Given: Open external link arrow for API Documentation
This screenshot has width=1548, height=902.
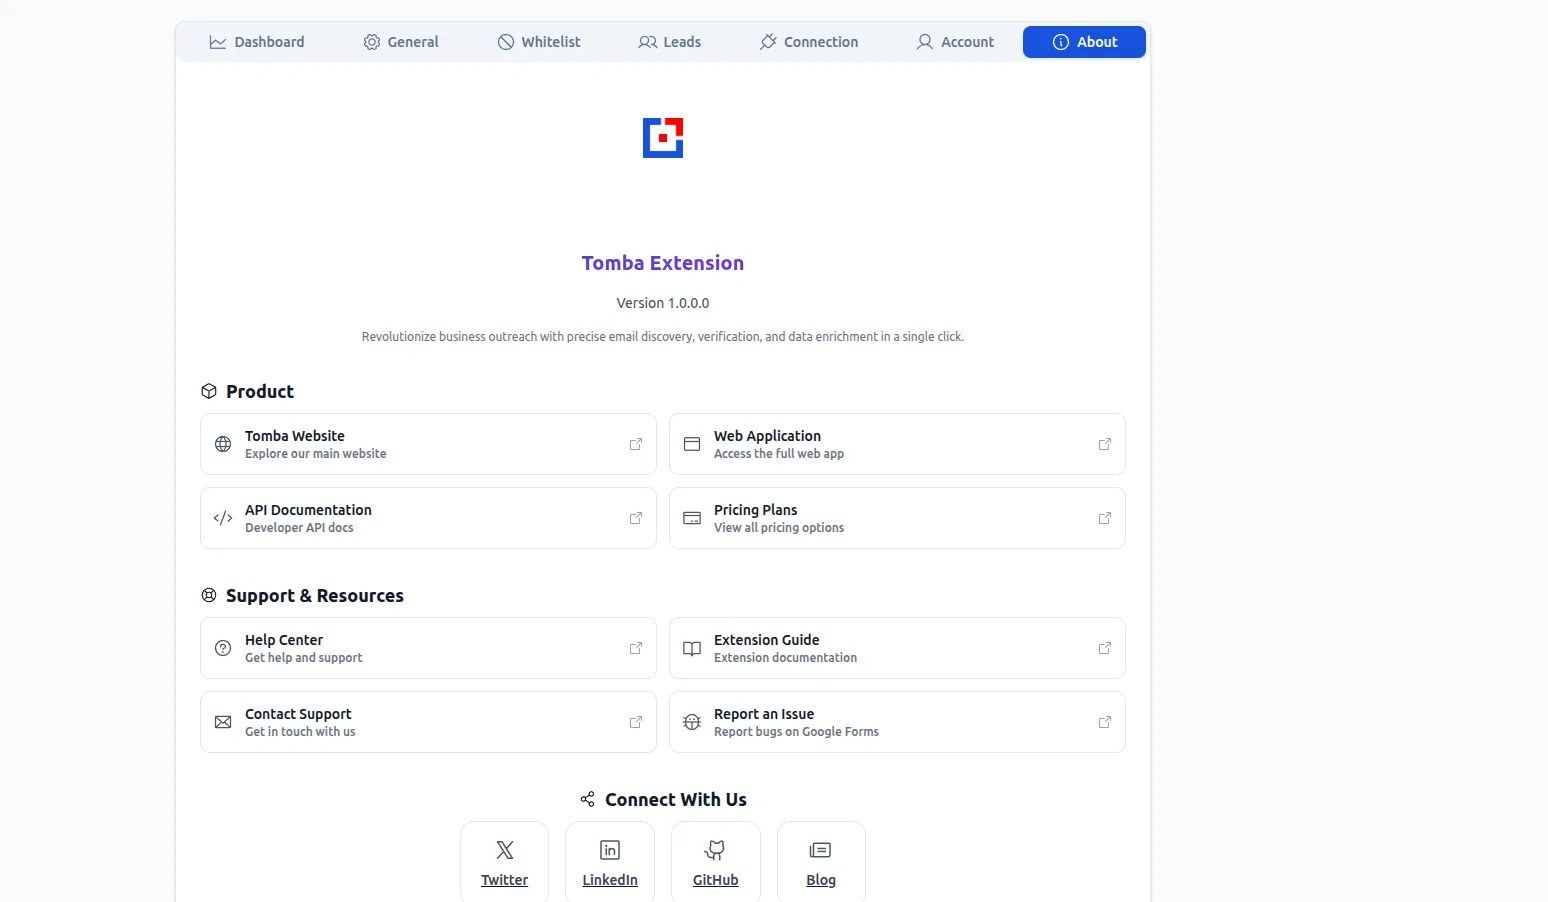Looking at the screenshot, I should click(636, 518).
